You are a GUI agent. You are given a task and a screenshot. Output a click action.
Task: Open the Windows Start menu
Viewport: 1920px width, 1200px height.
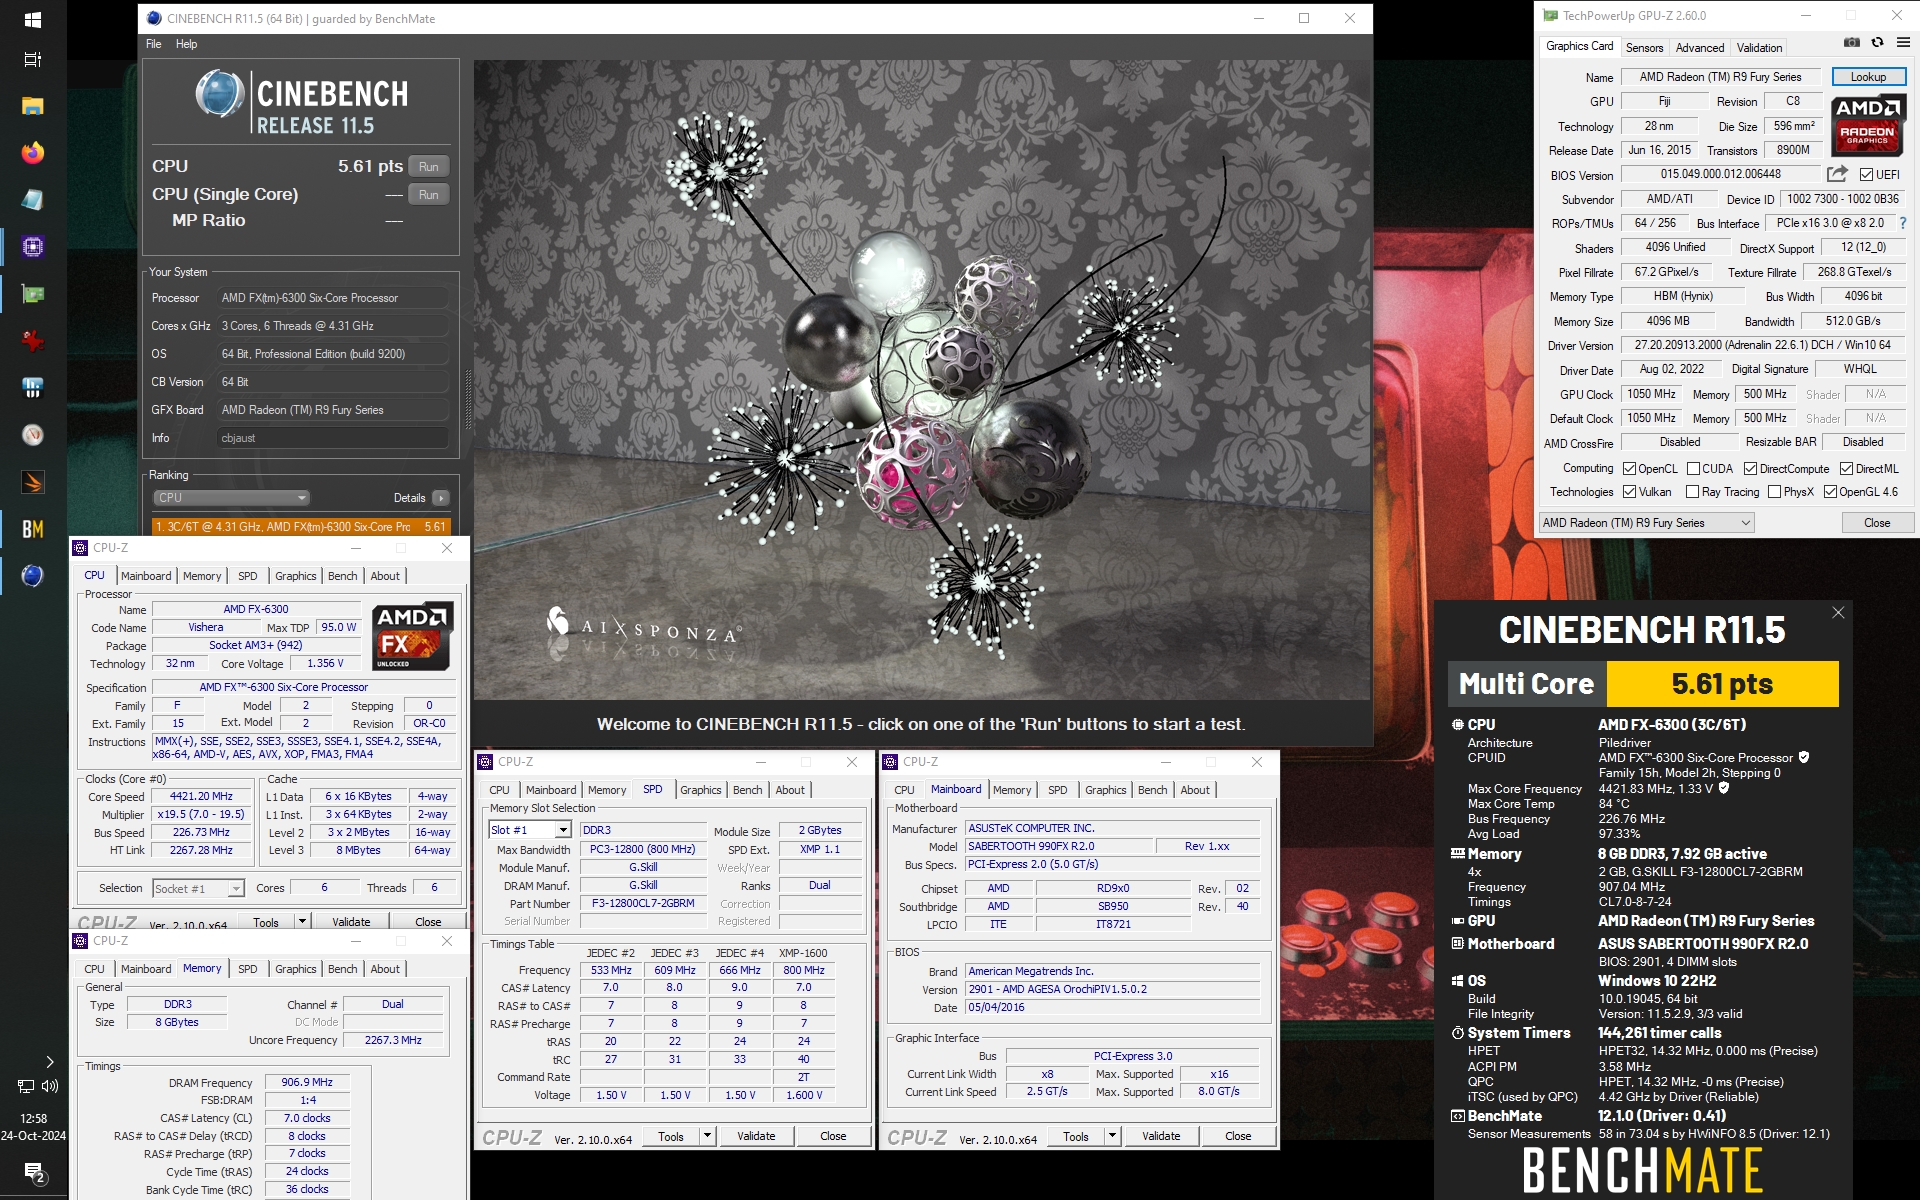pos(33,20)
